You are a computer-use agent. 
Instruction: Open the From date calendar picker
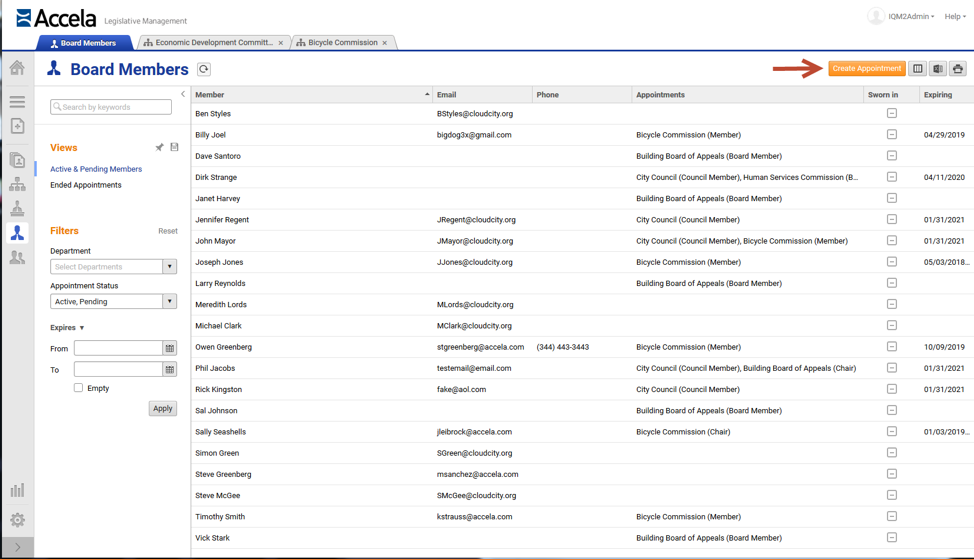(170, 348)
